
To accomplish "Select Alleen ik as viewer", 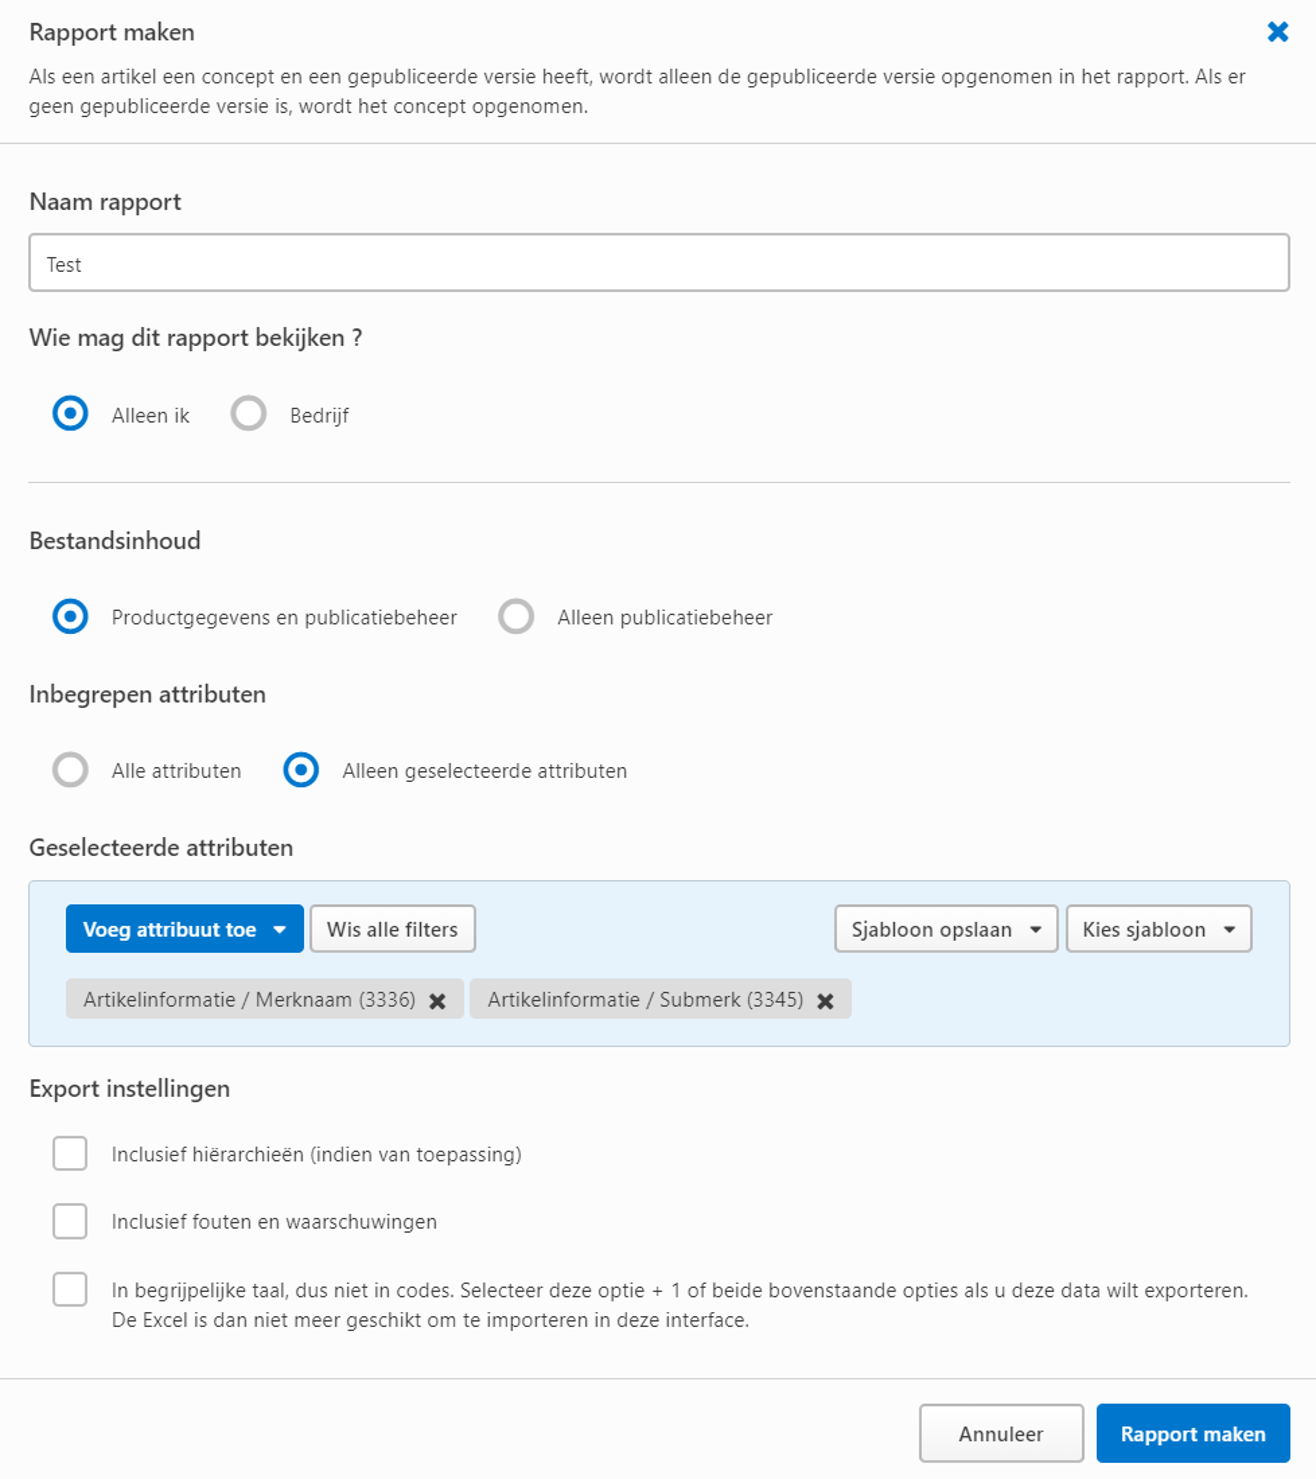I will pyautogui.click(x=70, y=413).
